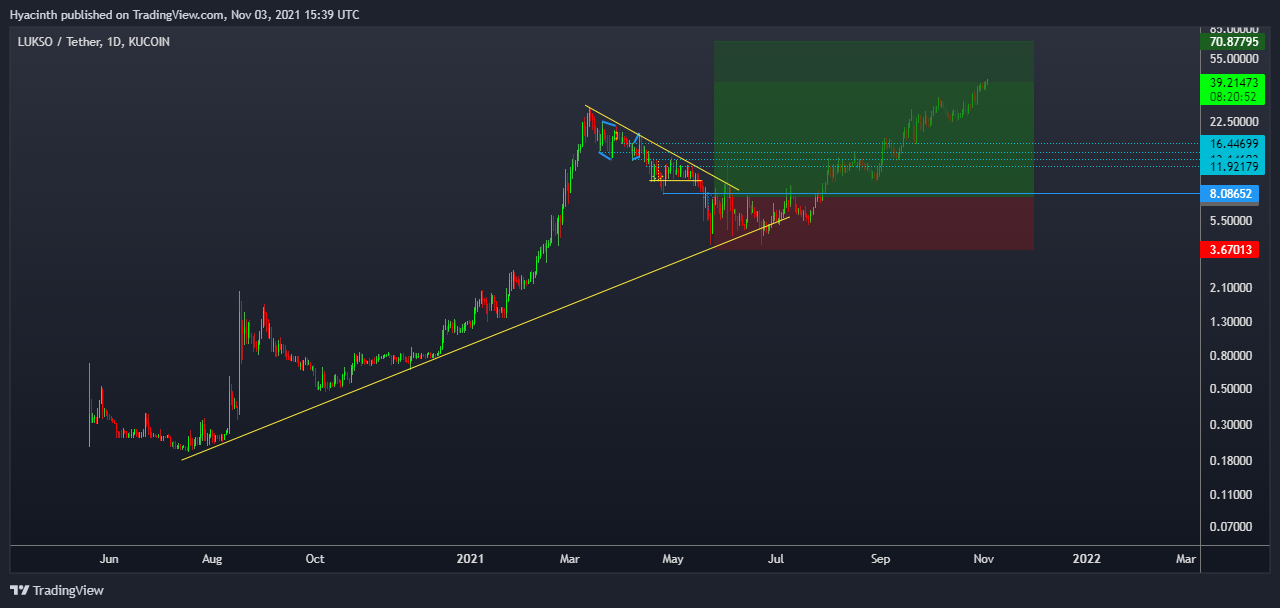Click the TradingView logo at bottom
The image size is (1280, 608).
pos(57,590)
